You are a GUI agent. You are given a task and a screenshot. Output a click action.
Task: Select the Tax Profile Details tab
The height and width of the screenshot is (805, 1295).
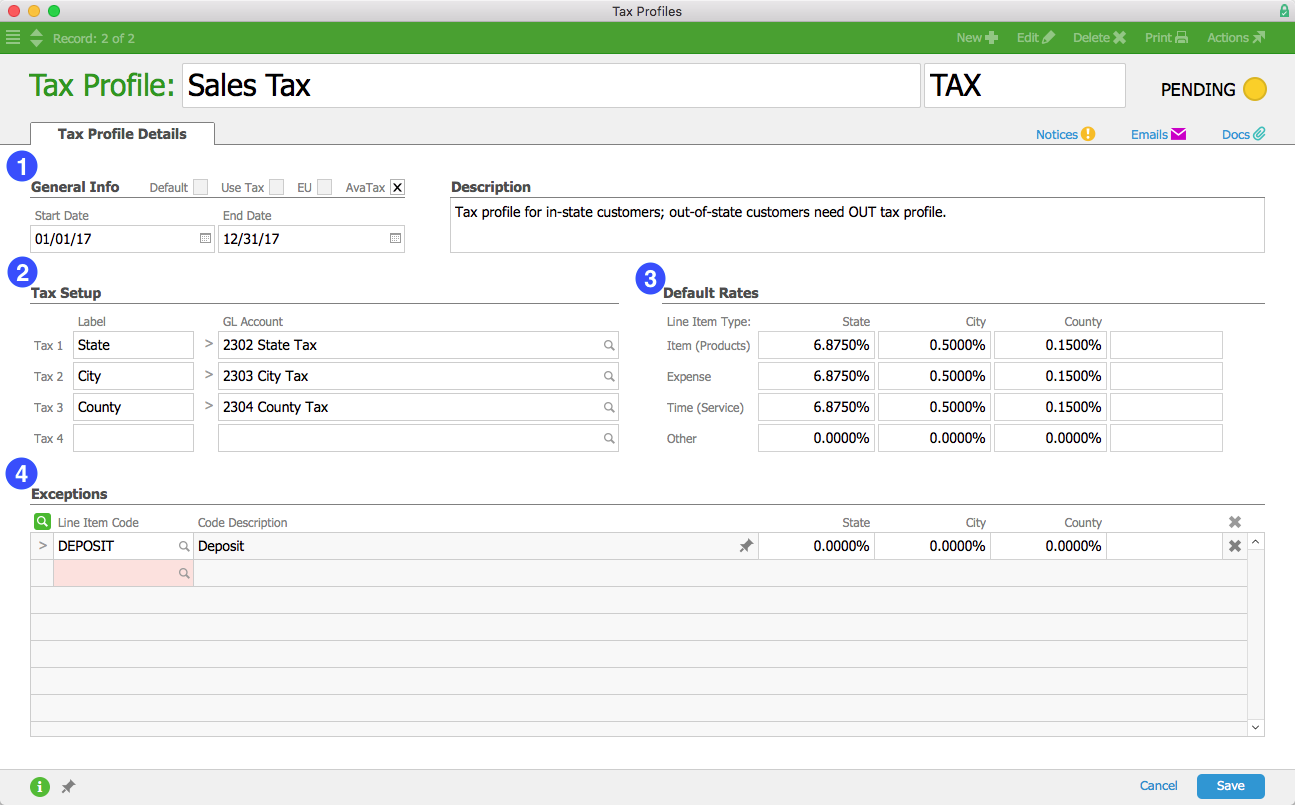(122, 133)
